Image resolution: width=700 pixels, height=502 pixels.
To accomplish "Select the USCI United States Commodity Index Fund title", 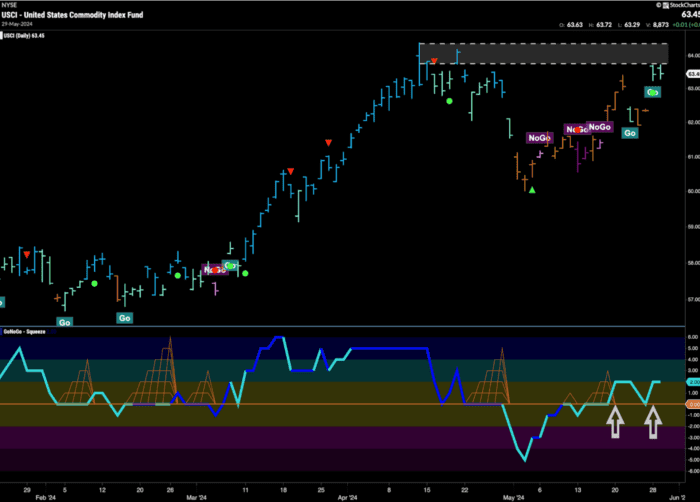I will 72,15.
